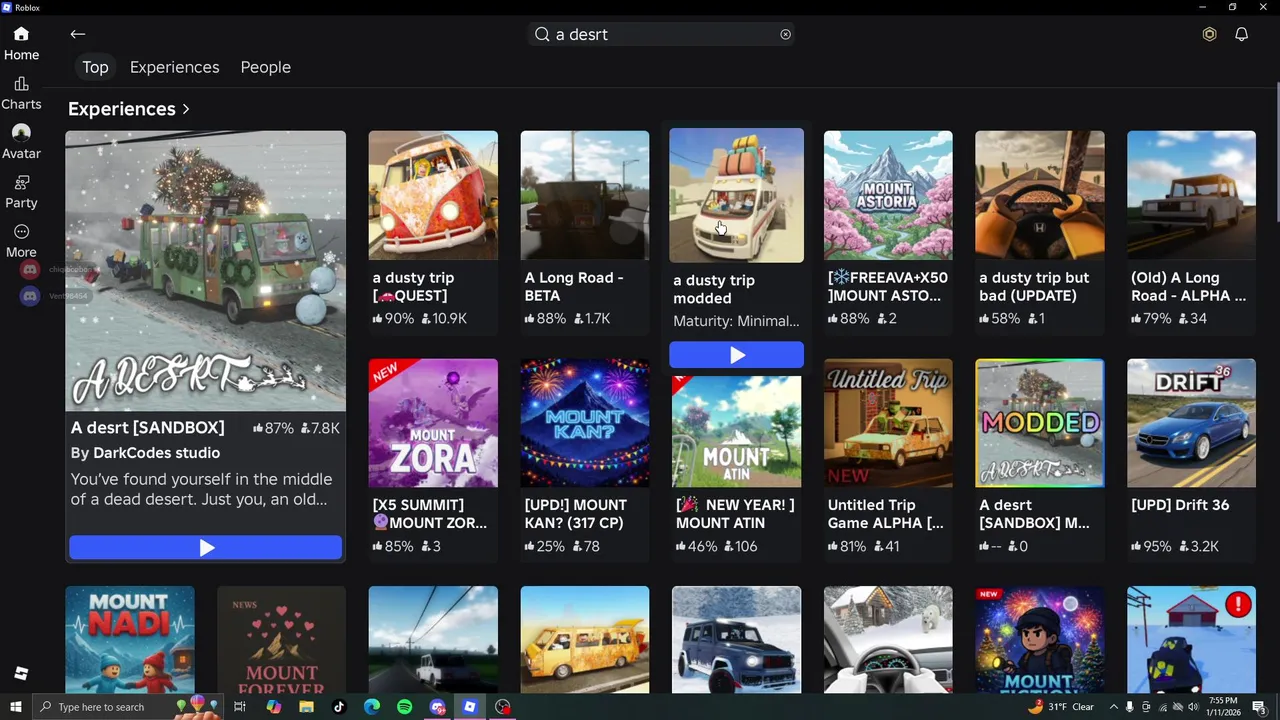The image size is (1280, 720).
Task: Open the More menu in the sidebar
Action: (21, 241)
